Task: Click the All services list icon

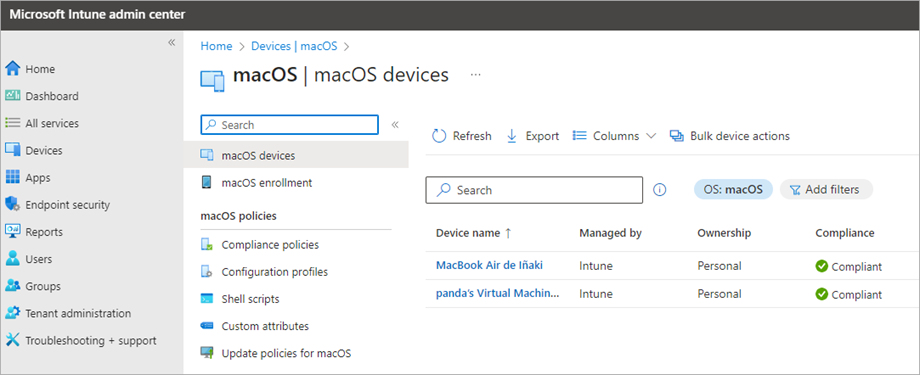Action: [12, 123]
